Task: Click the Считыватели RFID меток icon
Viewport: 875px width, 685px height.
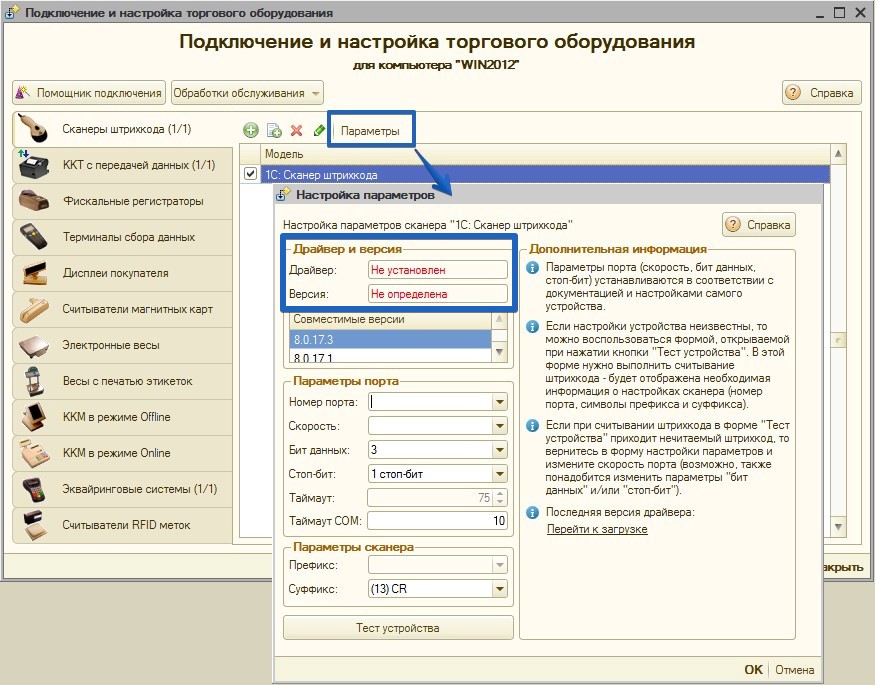Action: point(35,525)
